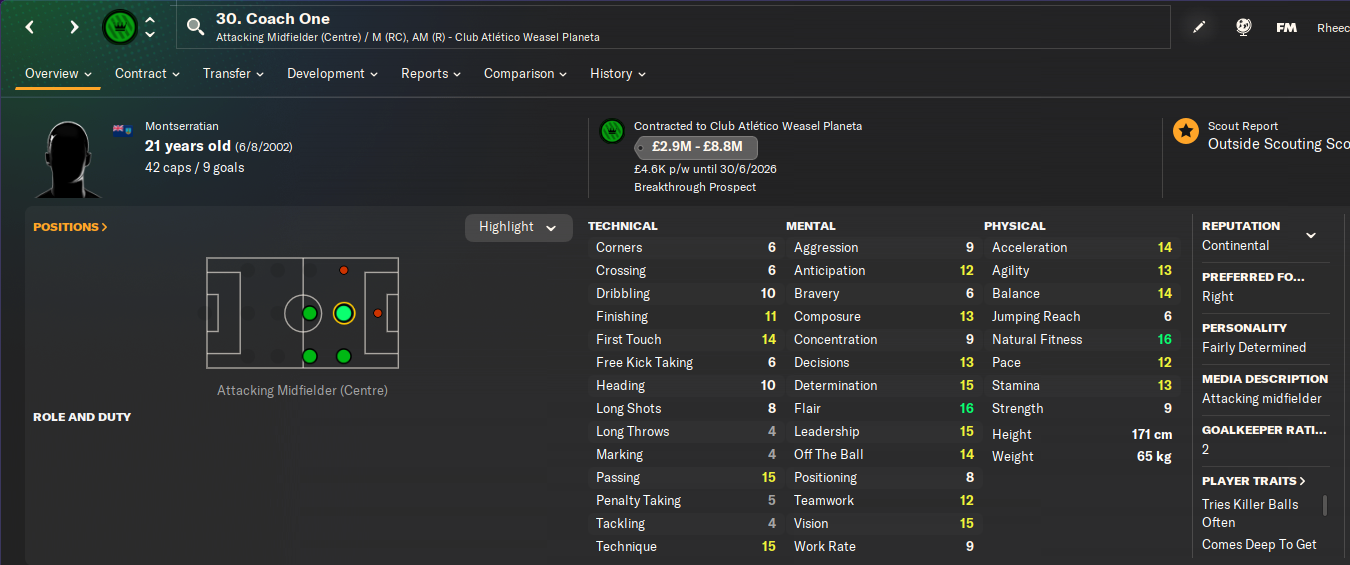Open the globe world icon
This screenshot has width=1350, height=565.
click(x=1243, y=27)
